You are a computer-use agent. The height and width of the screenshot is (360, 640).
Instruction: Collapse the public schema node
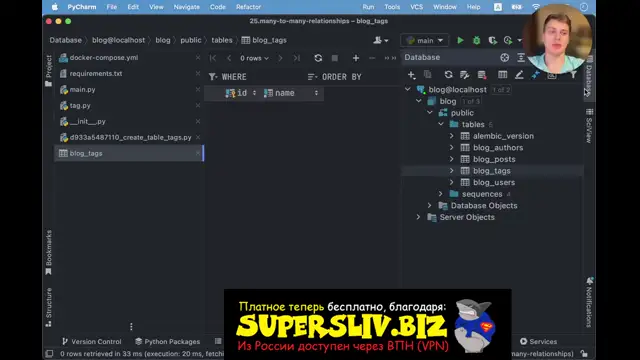pyautogui.click(x=430, y=112)
